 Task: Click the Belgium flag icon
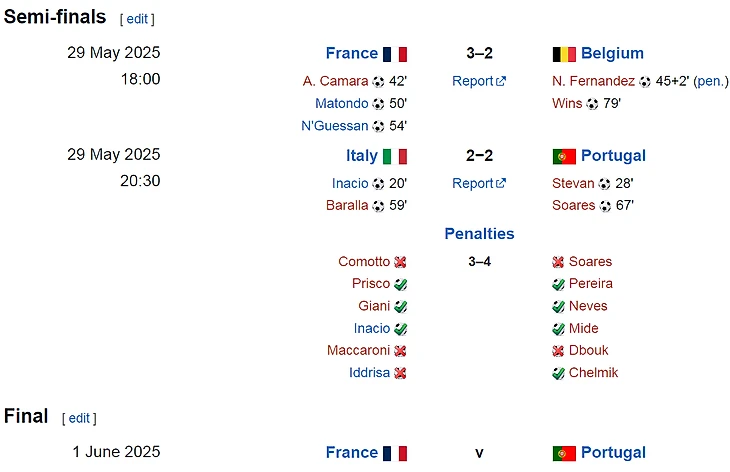pyautogui.click(x=564, y=54)
